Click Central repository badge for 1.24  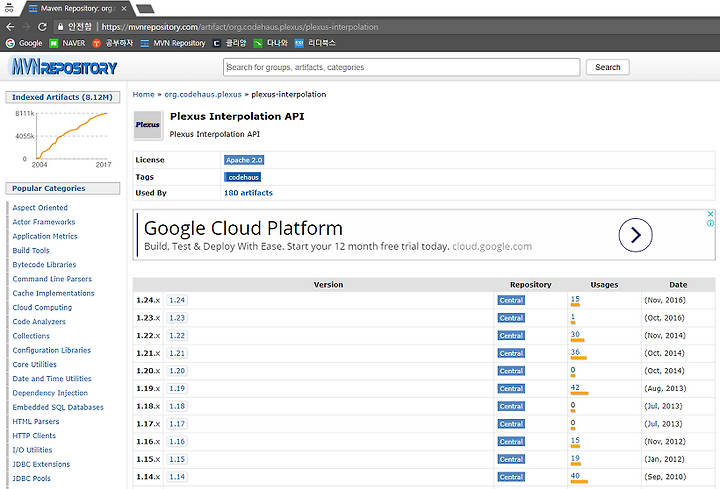click(x=511, y=300)
